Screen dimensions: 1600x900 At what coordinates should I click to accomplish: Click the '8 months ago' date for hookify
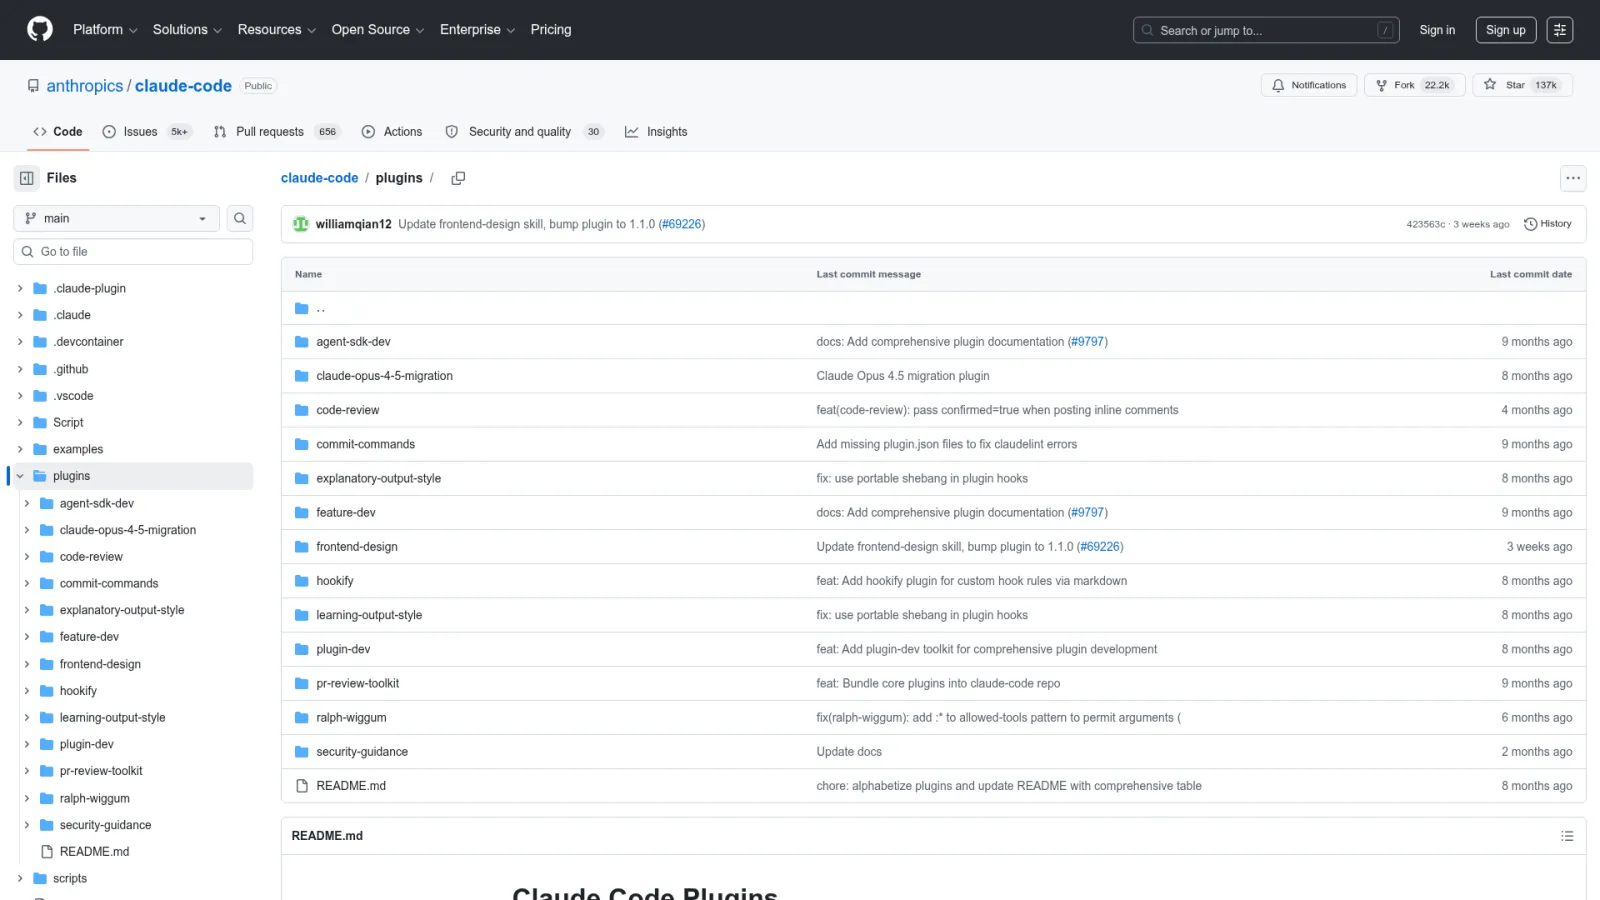(1537, 581)
